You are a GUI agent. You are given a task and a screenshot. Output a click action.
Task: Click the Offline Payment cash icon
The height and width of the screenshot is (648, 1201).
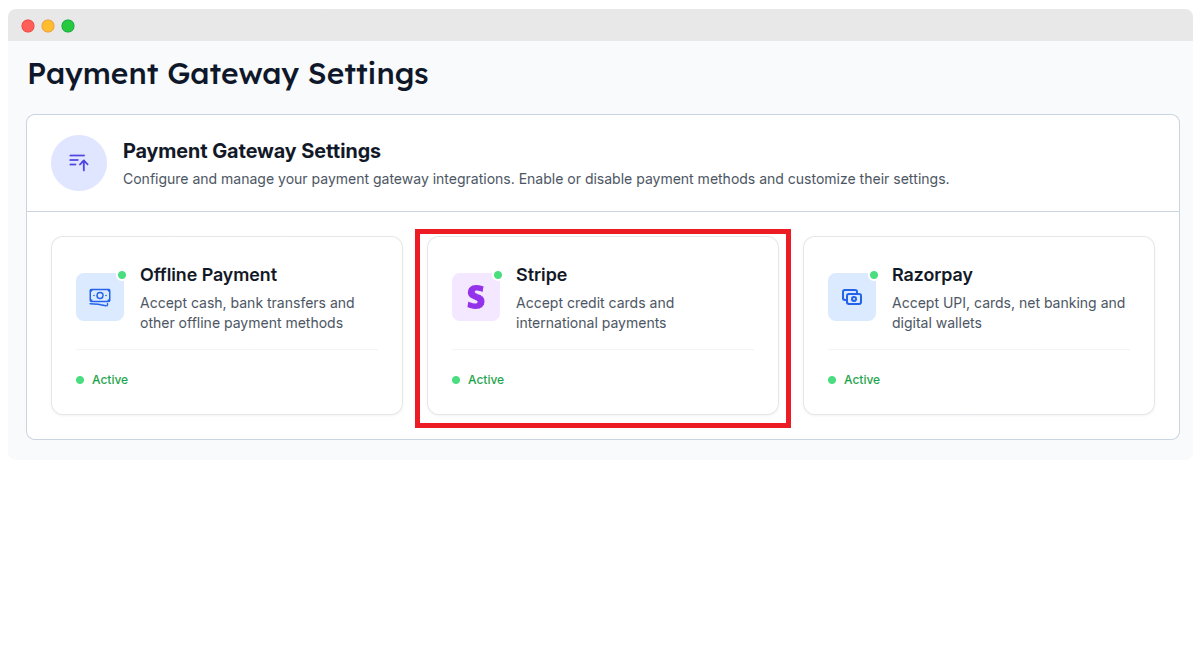point(100,297)
